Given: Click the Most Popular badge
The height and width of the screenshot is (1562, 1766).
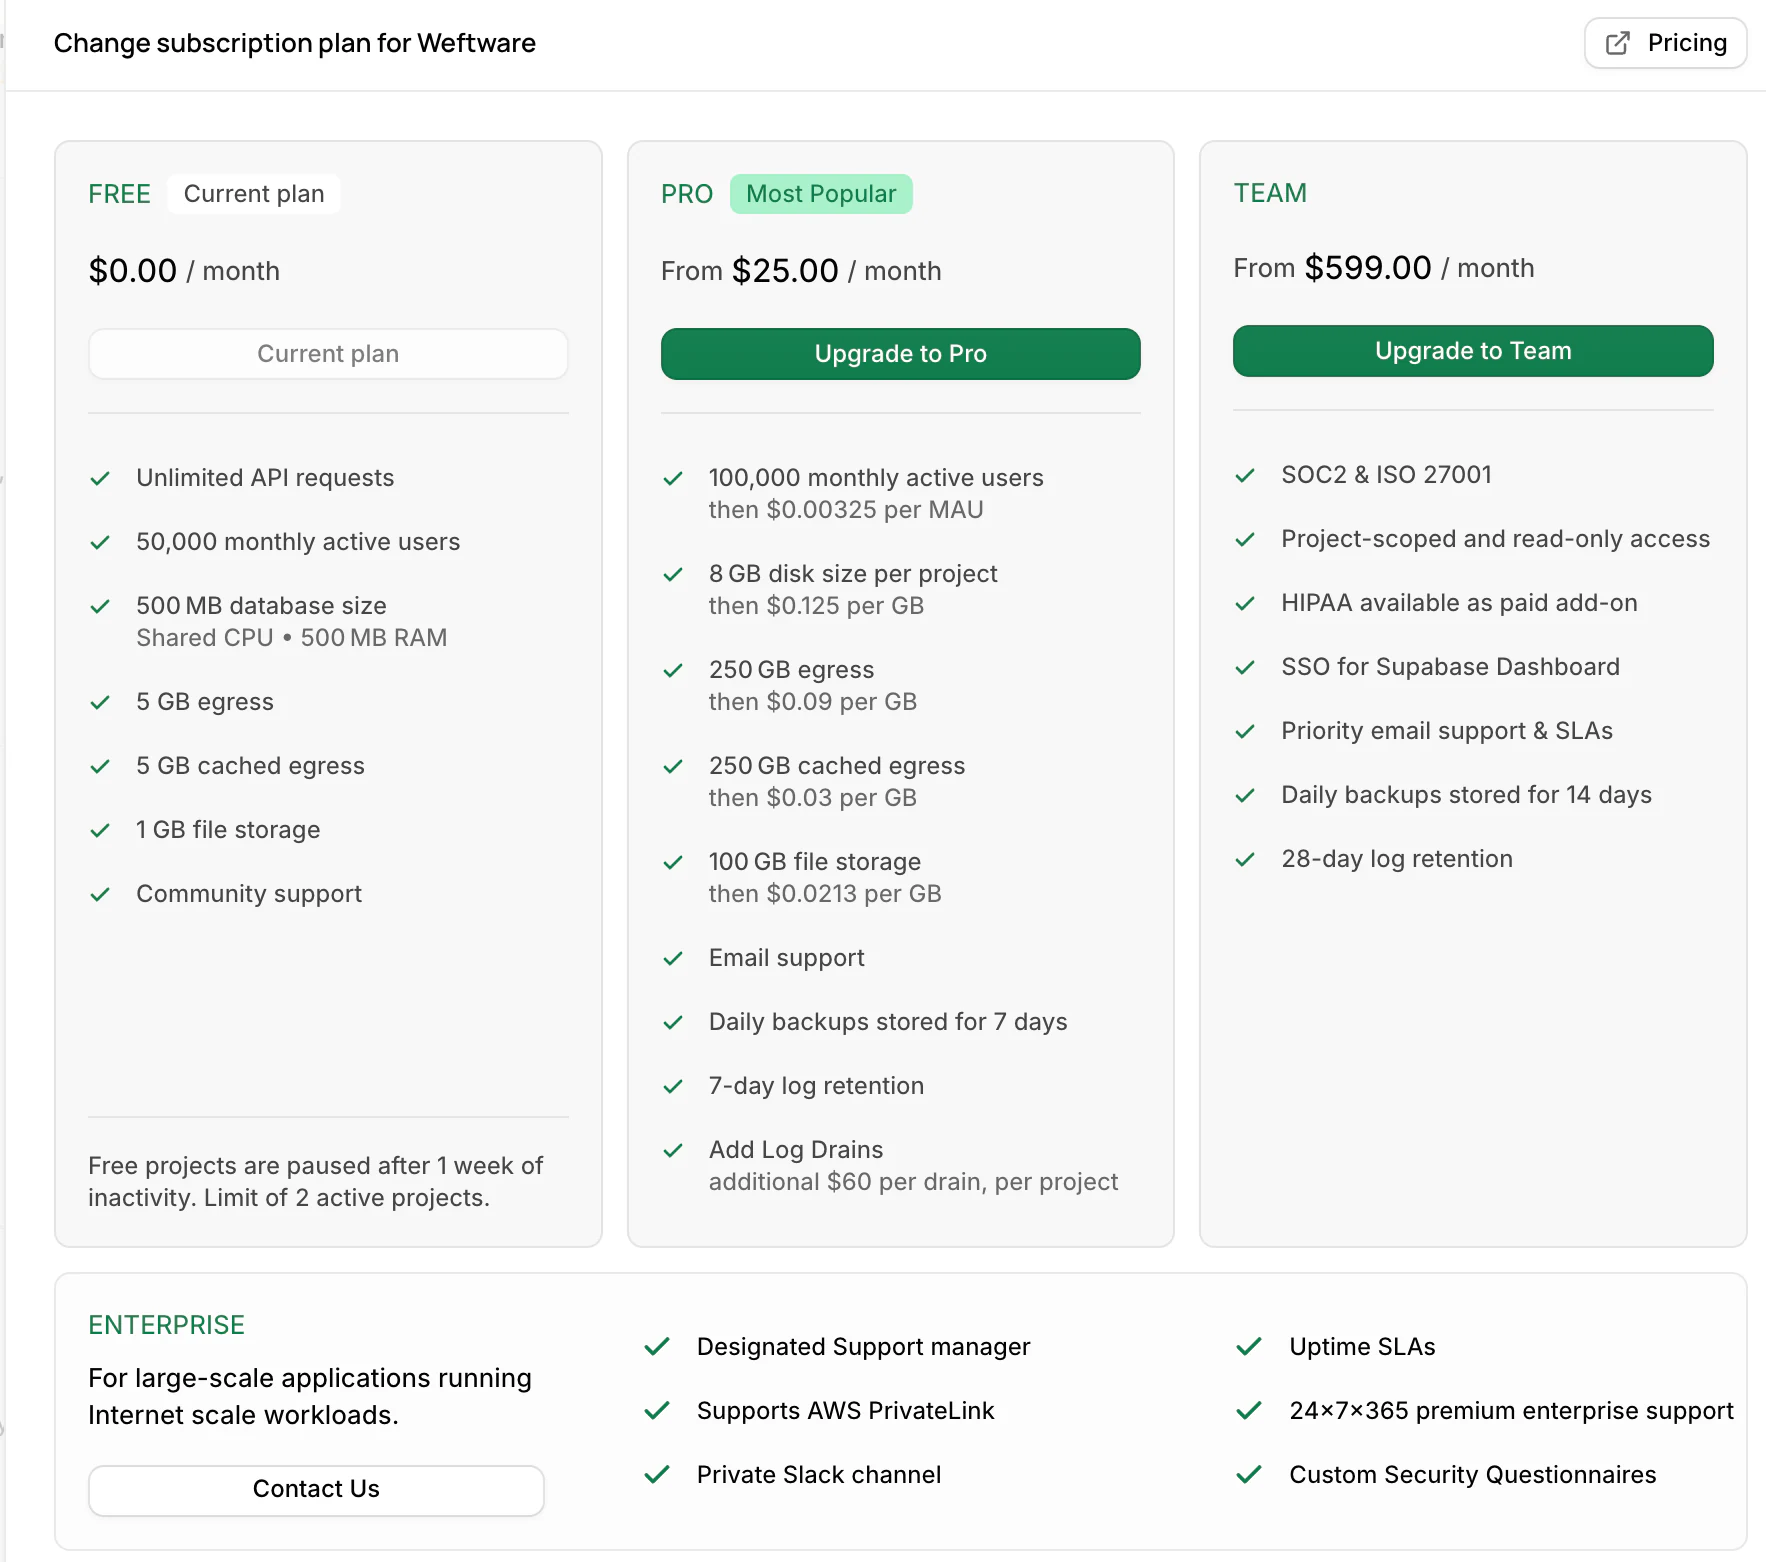Looking at the screenshot, I should click(821, 194).
